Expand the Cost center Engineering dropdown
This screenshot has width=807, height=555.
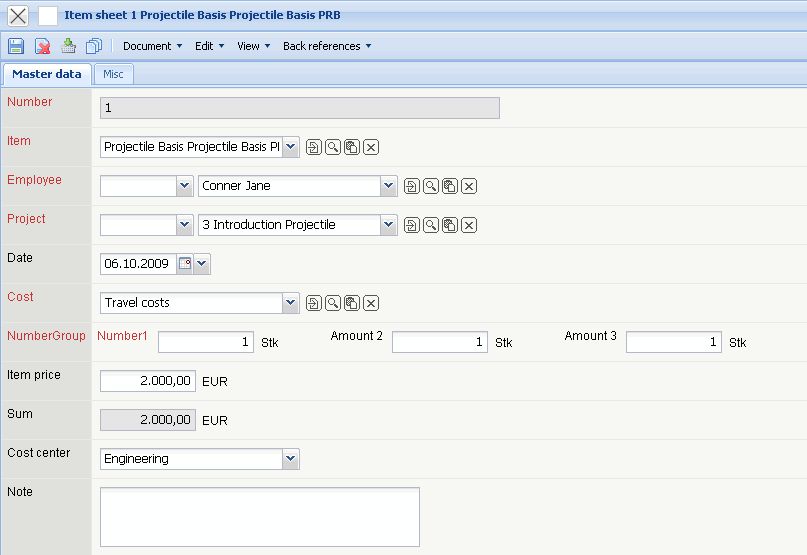tap(290, 459)
